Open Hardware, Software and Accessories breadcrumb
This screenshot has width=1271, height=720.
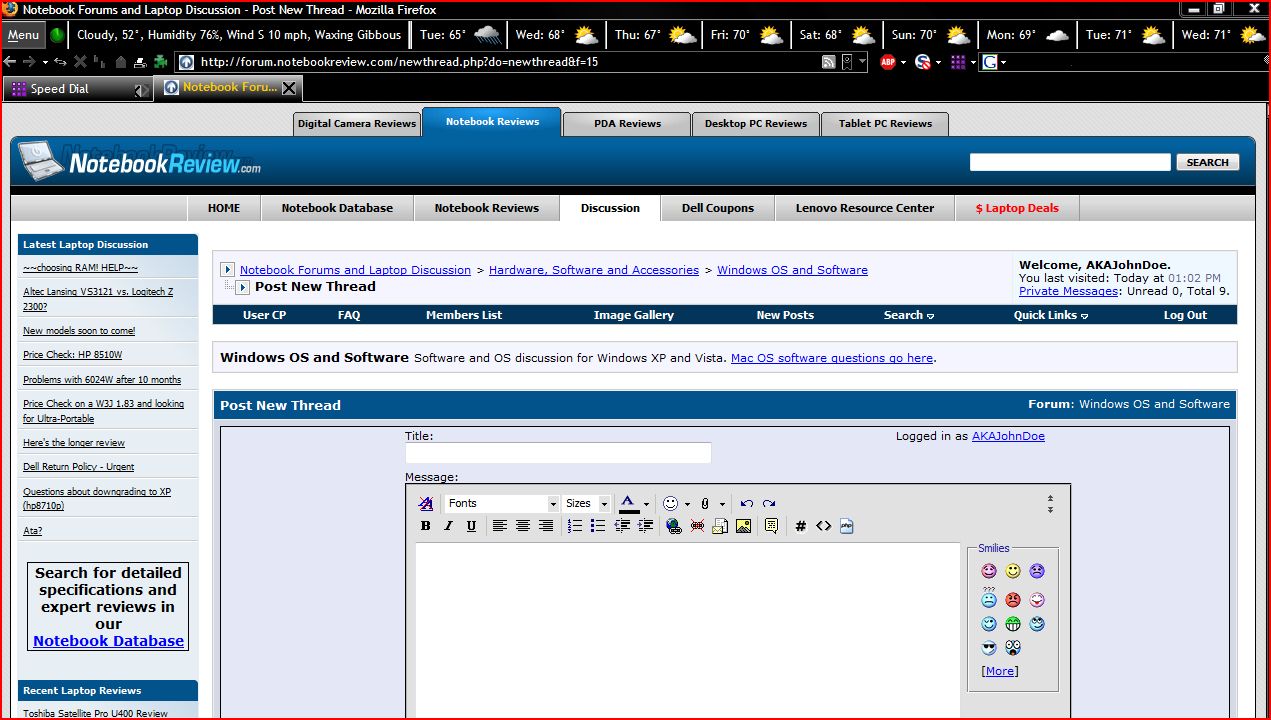tap(594, 270)
